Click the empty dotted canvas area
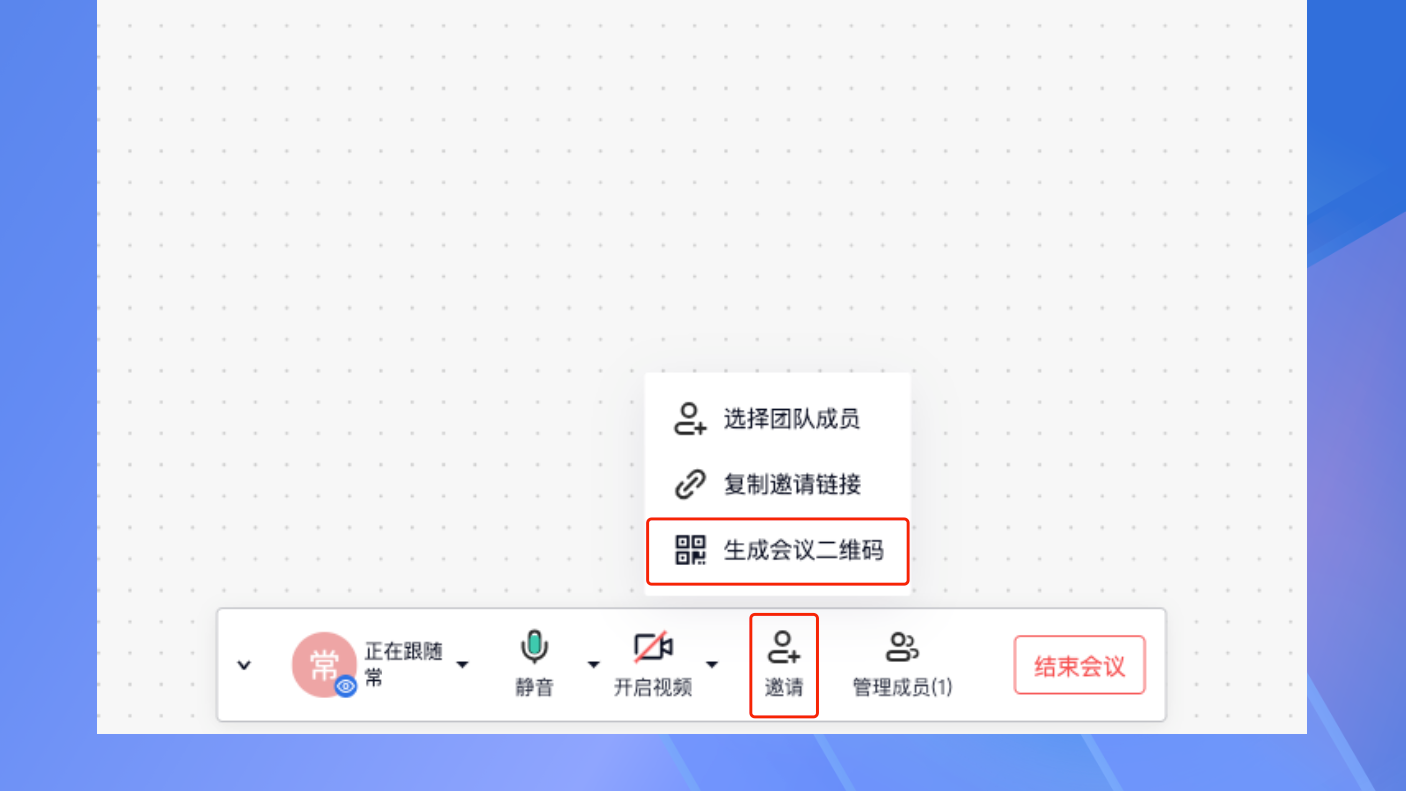 point(700,200)
